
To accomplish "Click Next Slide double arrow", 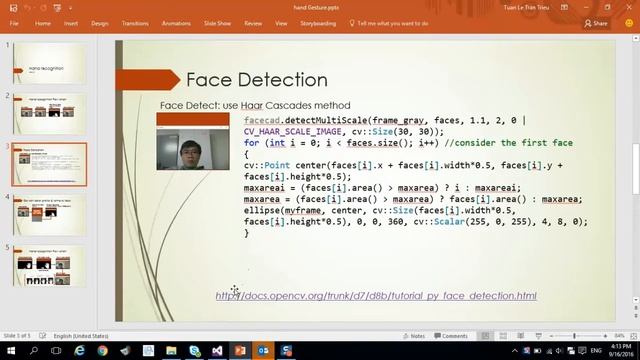I will coord(636,316).
